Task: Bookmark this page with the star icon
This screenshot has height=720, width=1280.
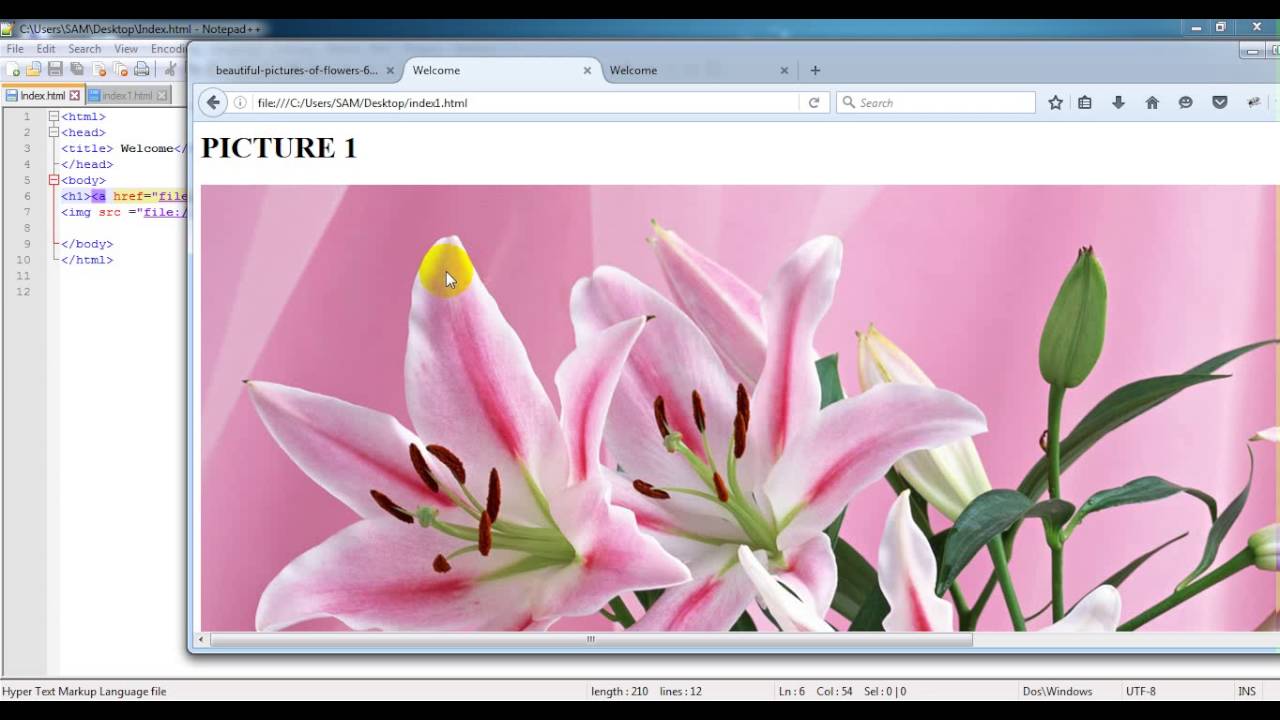Action: tap(1055, 103)
